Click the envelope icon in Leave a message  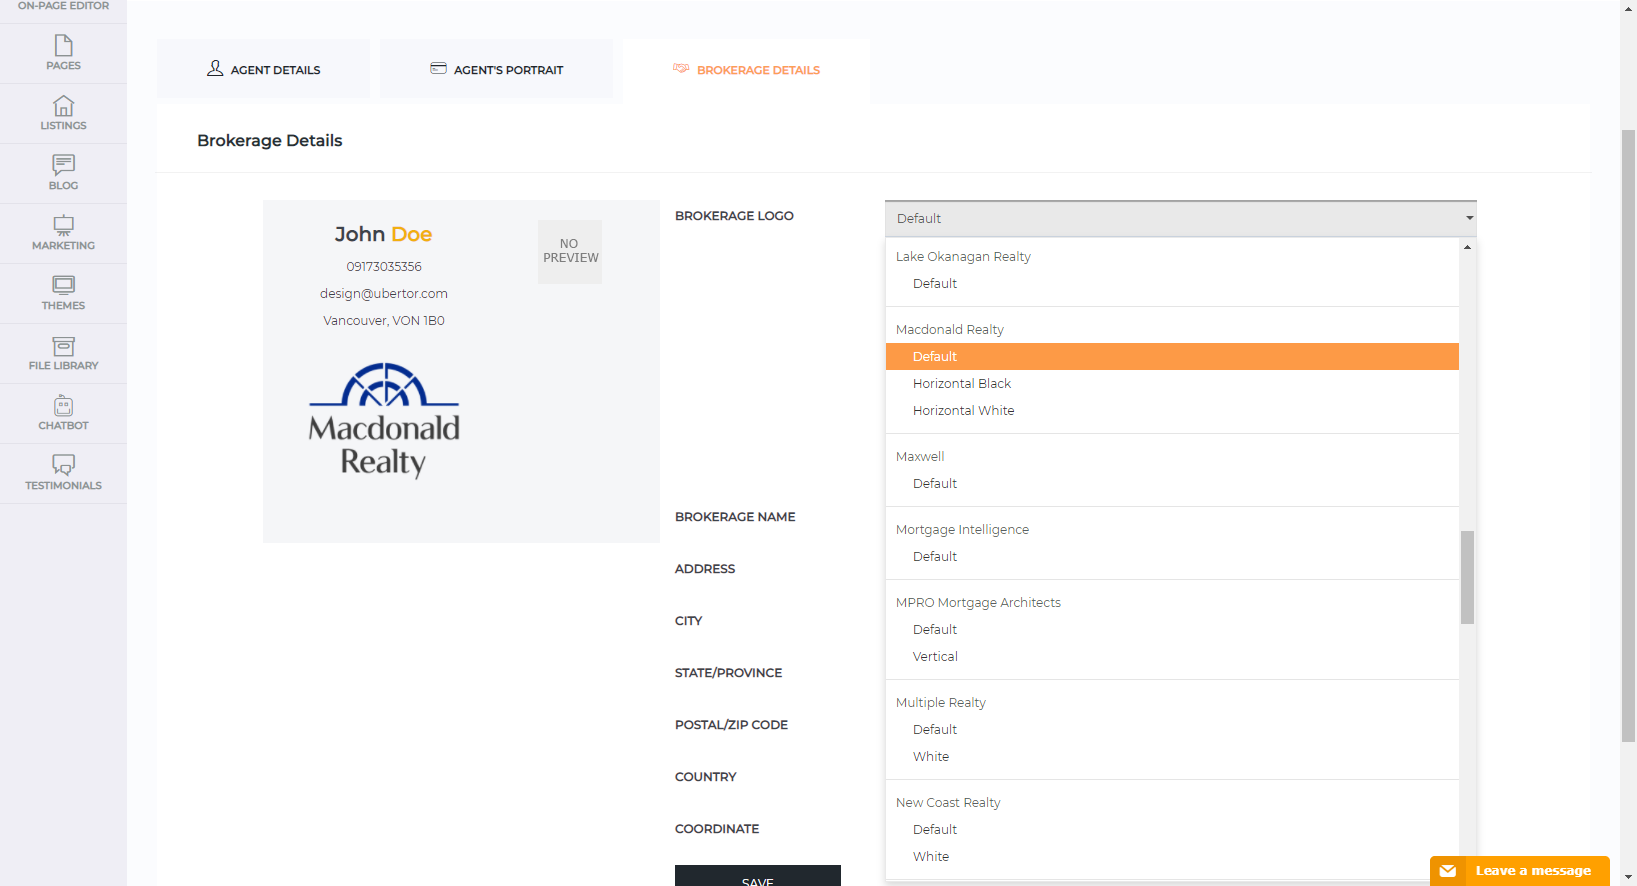click(1447, 871)
